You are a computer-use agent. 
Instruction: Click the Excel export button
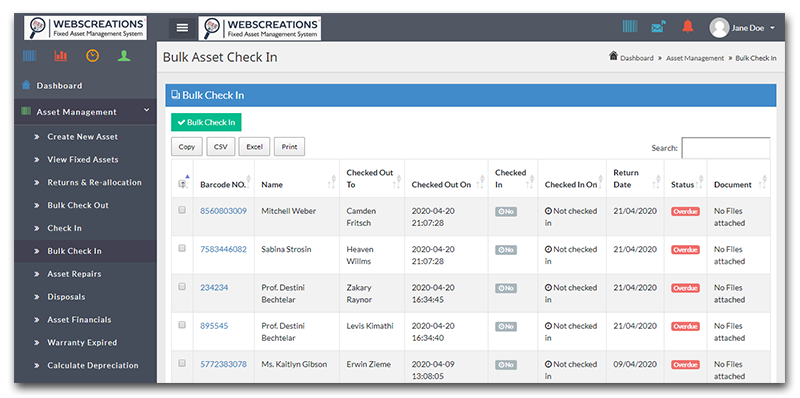(254, 147)
